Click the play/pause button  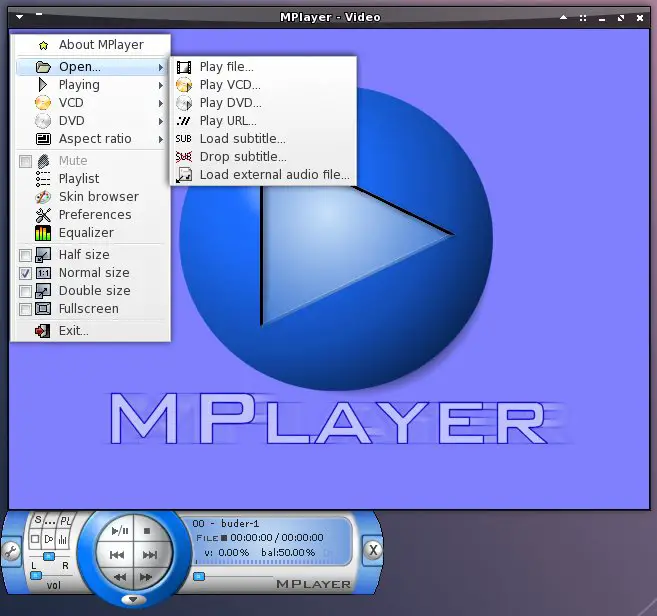[x=120, y=531]
